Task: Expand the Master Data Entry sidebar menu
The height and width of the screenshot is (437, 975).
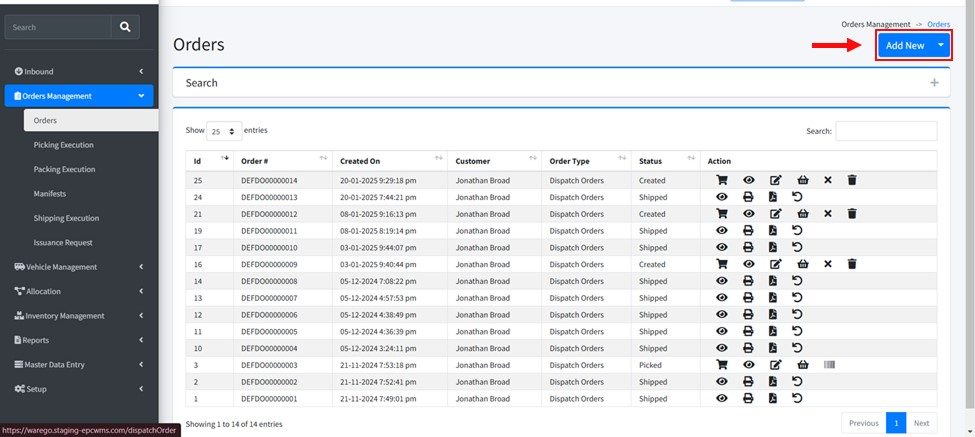Action: pyautogui.click(x=79, y=364)
